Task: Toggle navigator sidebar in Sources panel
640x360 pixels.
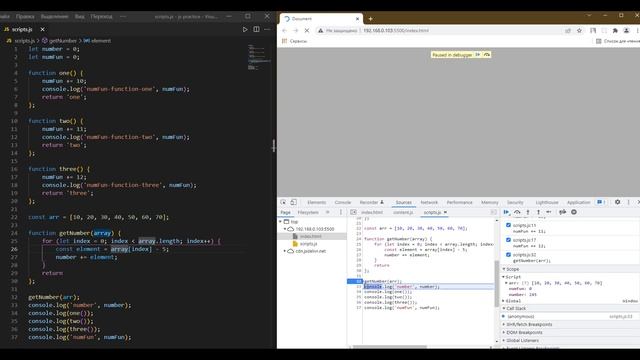Action: [353, 212]
